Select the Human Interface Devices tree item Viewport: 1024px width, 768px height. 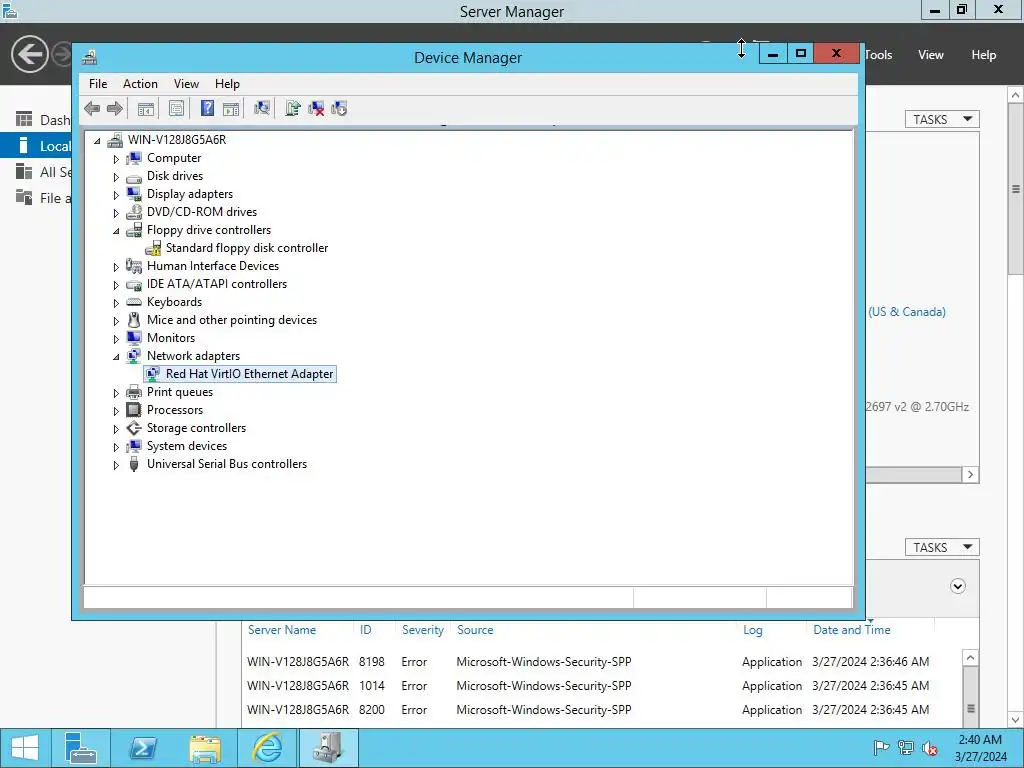[x=213, y=266]
